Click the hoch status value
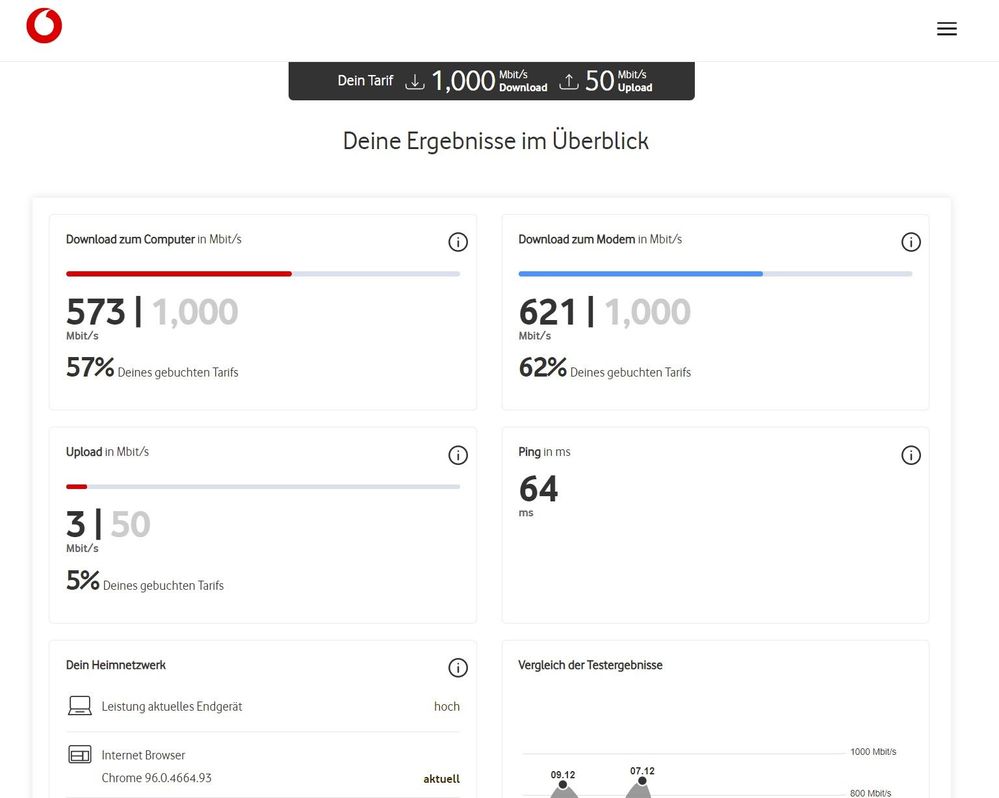Viewport: 999px width, 798px height. (447, 706)
